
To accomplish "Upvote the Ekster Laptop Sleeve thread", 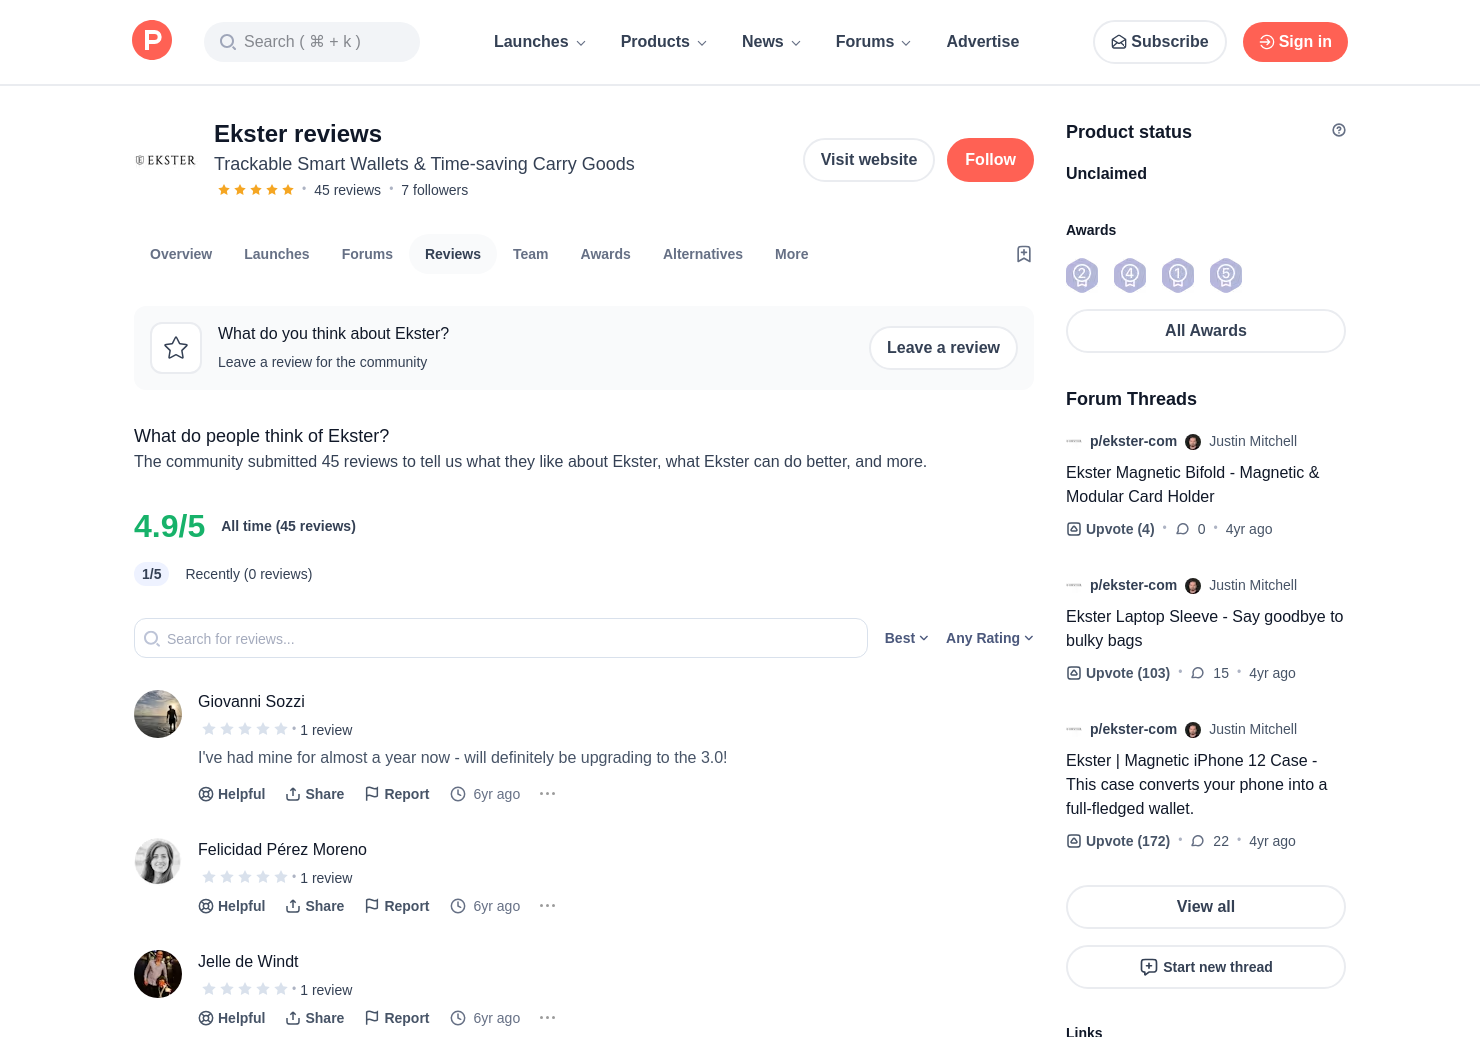I will point(1118,673).
